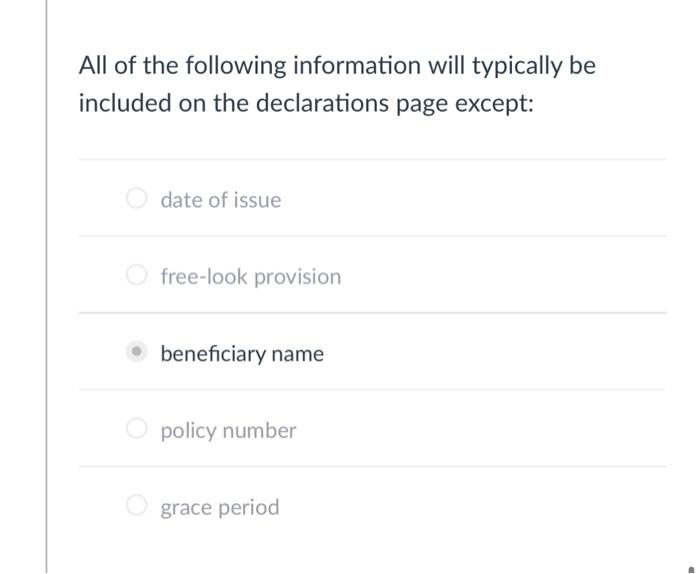Select the 'date of issue' radio button

[x=137, y=198]
